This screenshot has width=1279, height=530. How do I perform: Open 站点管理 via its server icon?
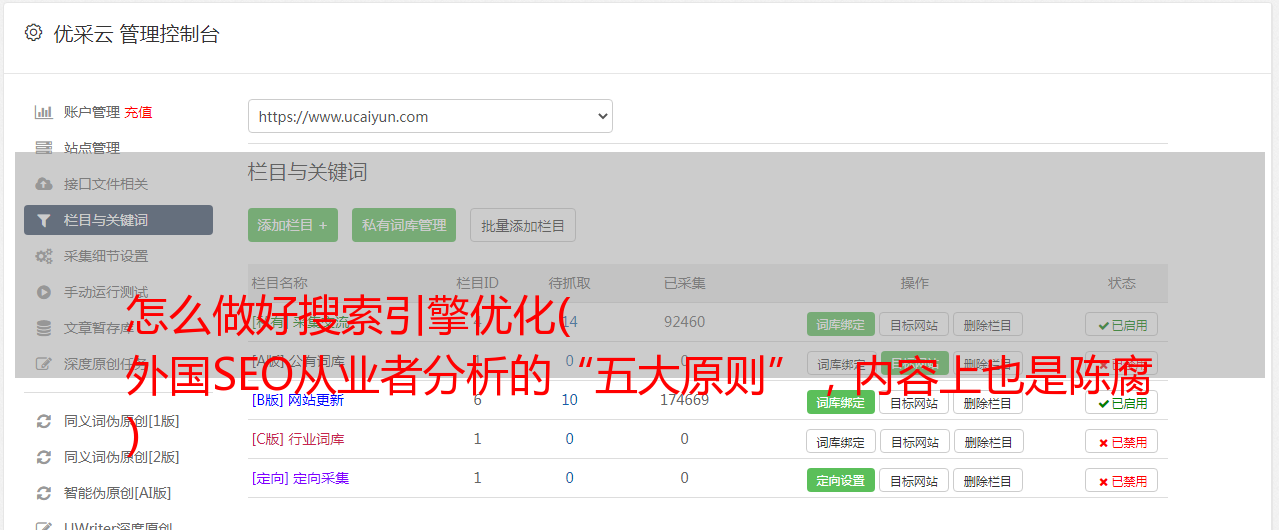pyautogui.click(x=43, y=148)
